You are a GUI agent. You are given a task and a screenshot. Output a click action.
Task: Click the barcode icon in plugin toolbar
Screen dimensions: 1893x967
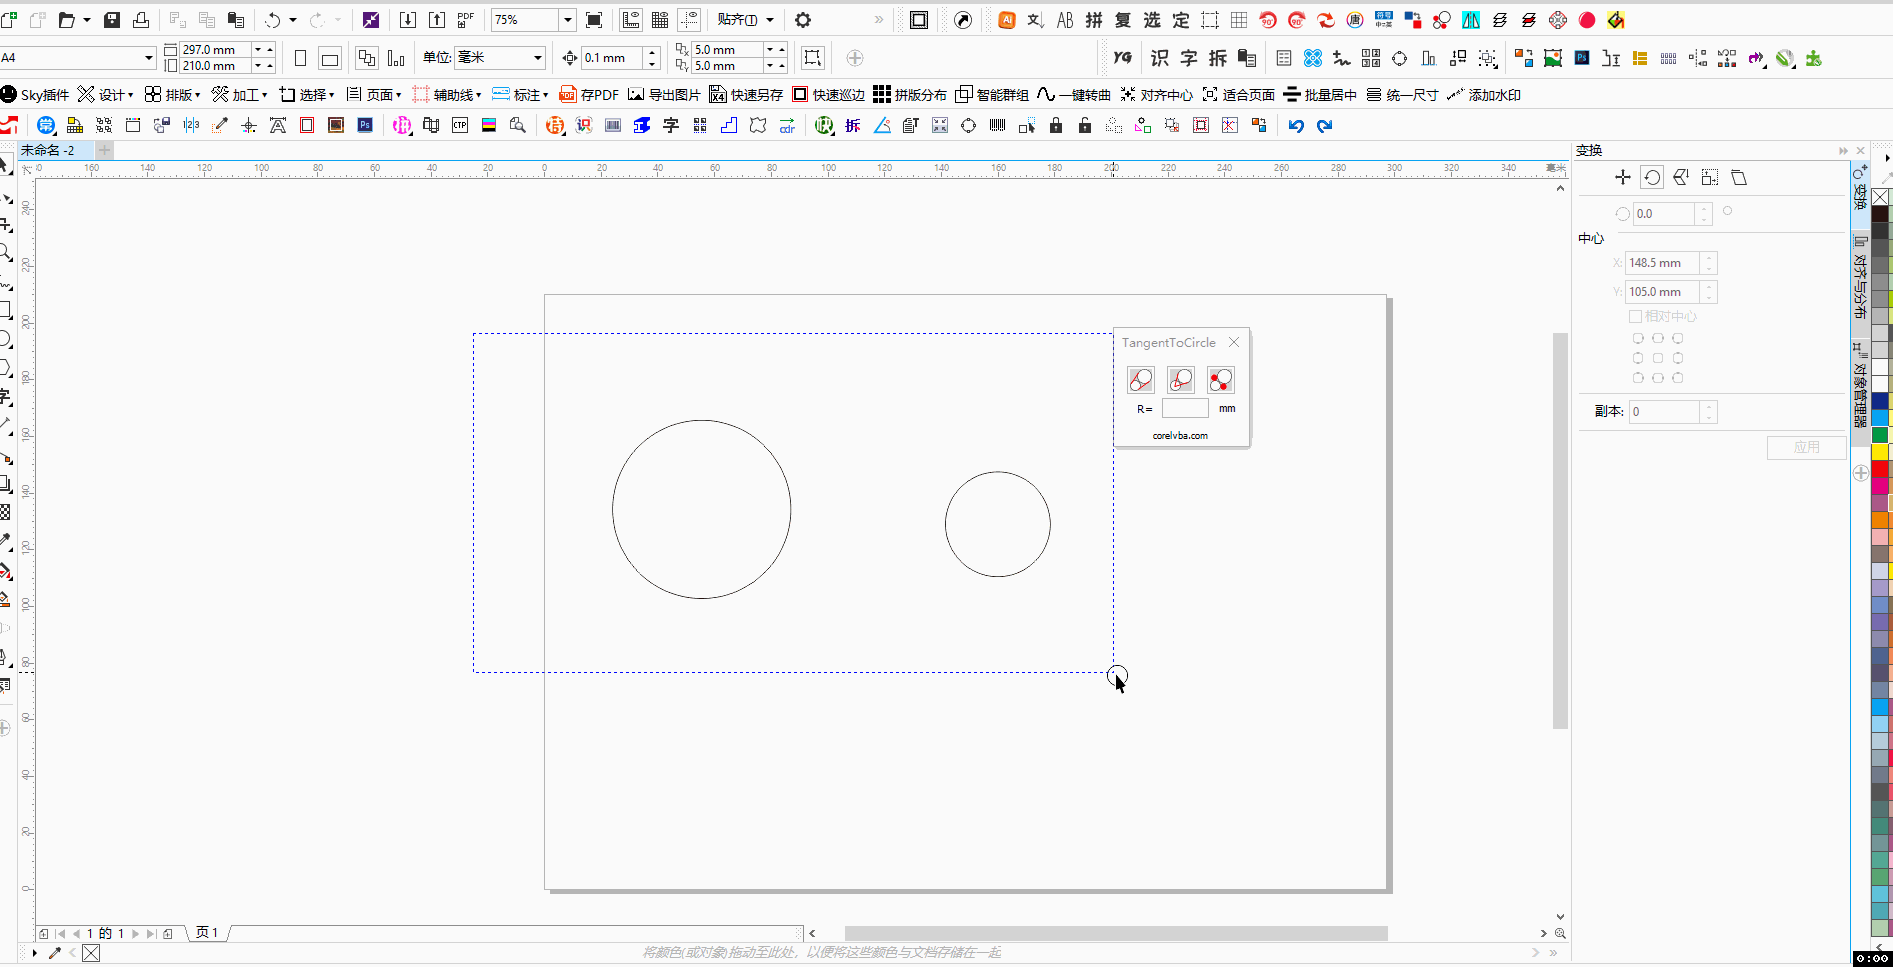[x=998, y=125]
